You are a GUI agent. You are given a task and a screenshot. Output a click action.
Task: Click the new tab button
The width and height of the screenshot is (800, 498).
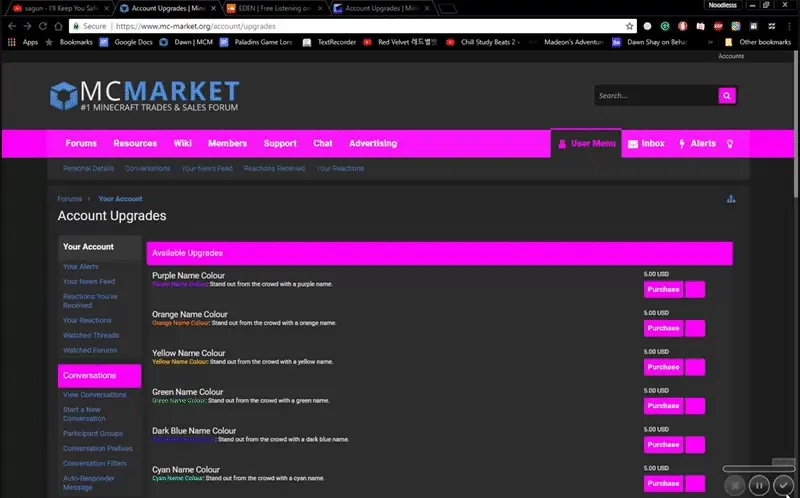[x=447, y=9]
